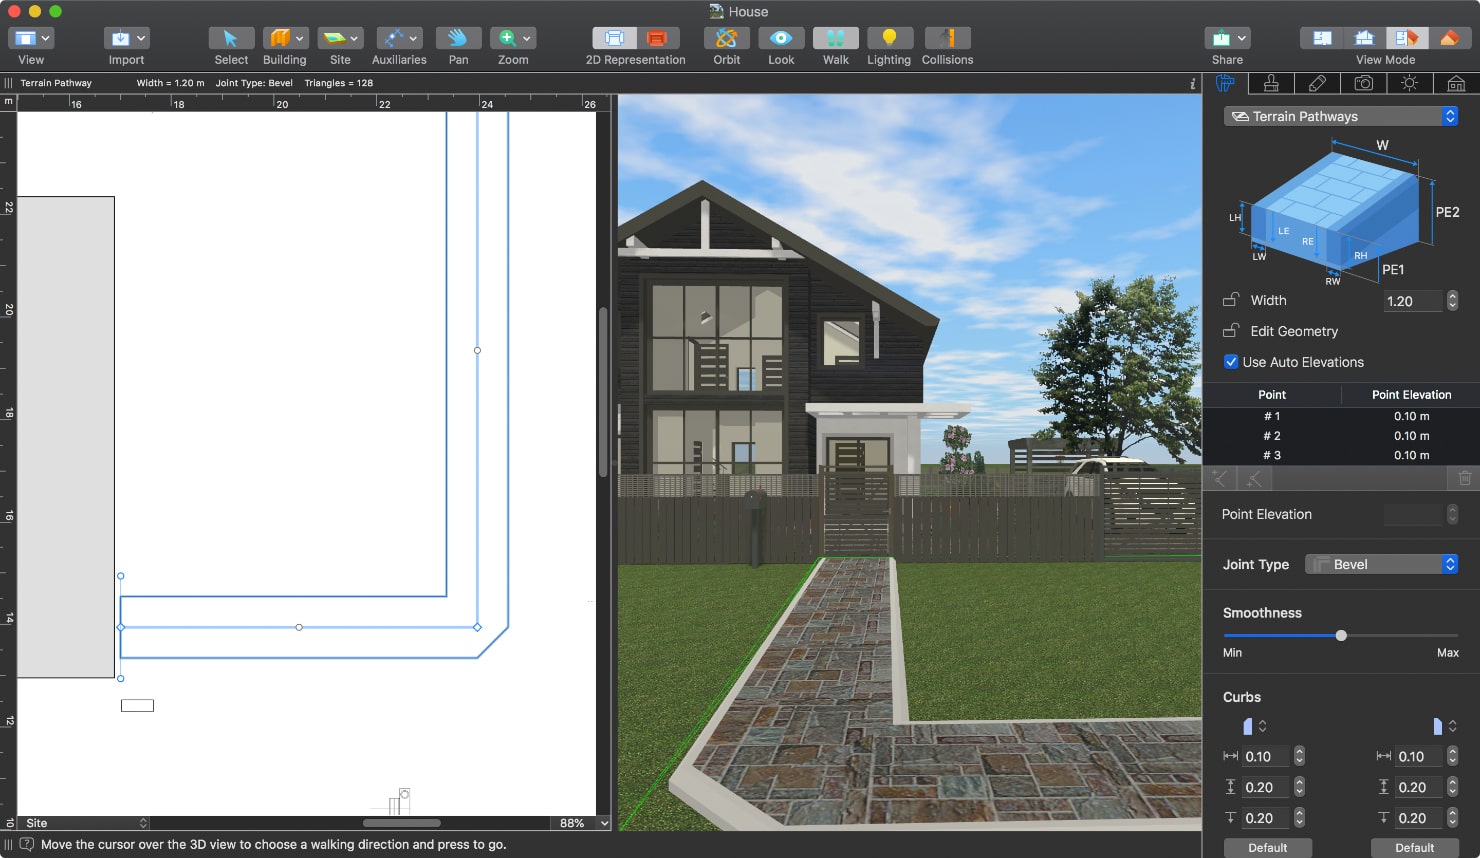1480x858 pixels.
Task: Uncheck Use Auto Elevations
Action: click(1231, 362)
